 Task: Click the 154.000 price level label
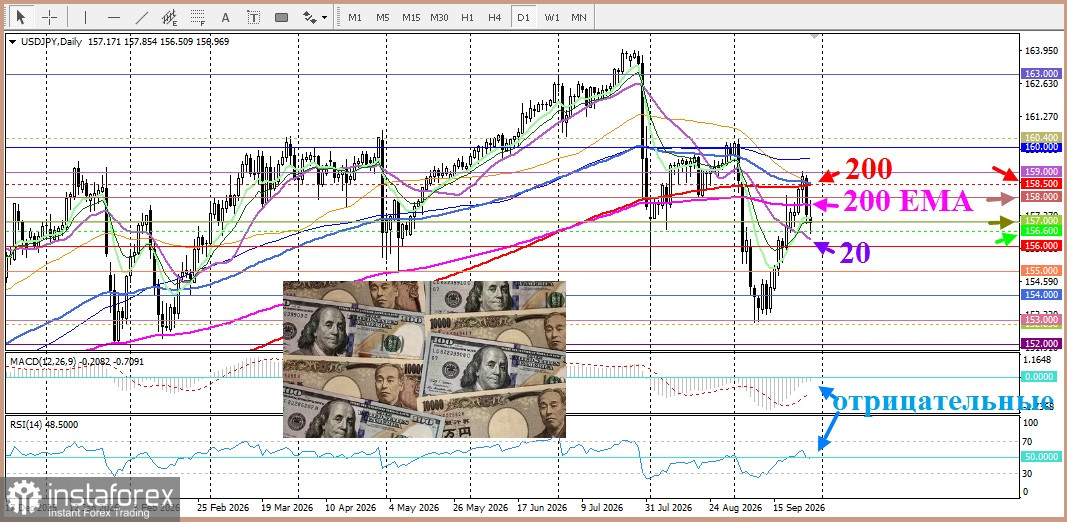click(x=1040, y=295)
